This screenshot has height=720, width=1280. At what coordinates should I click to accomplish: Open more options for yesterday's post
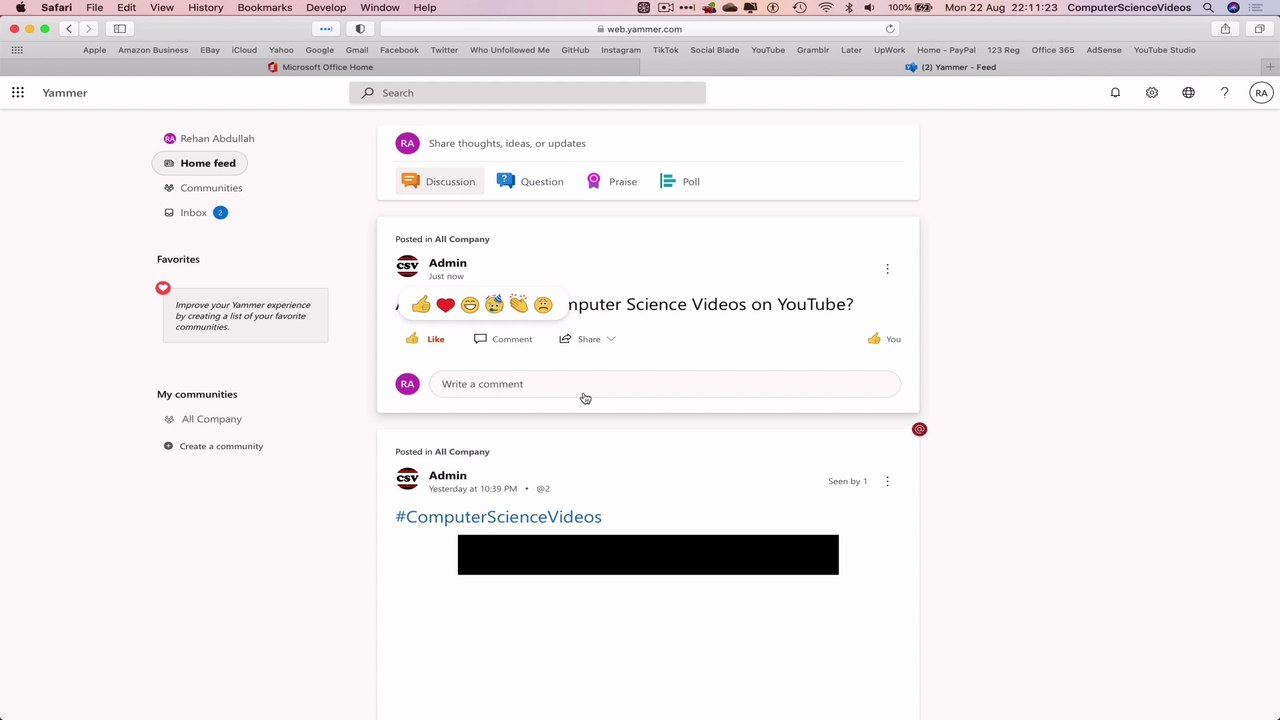coord(887,481)
